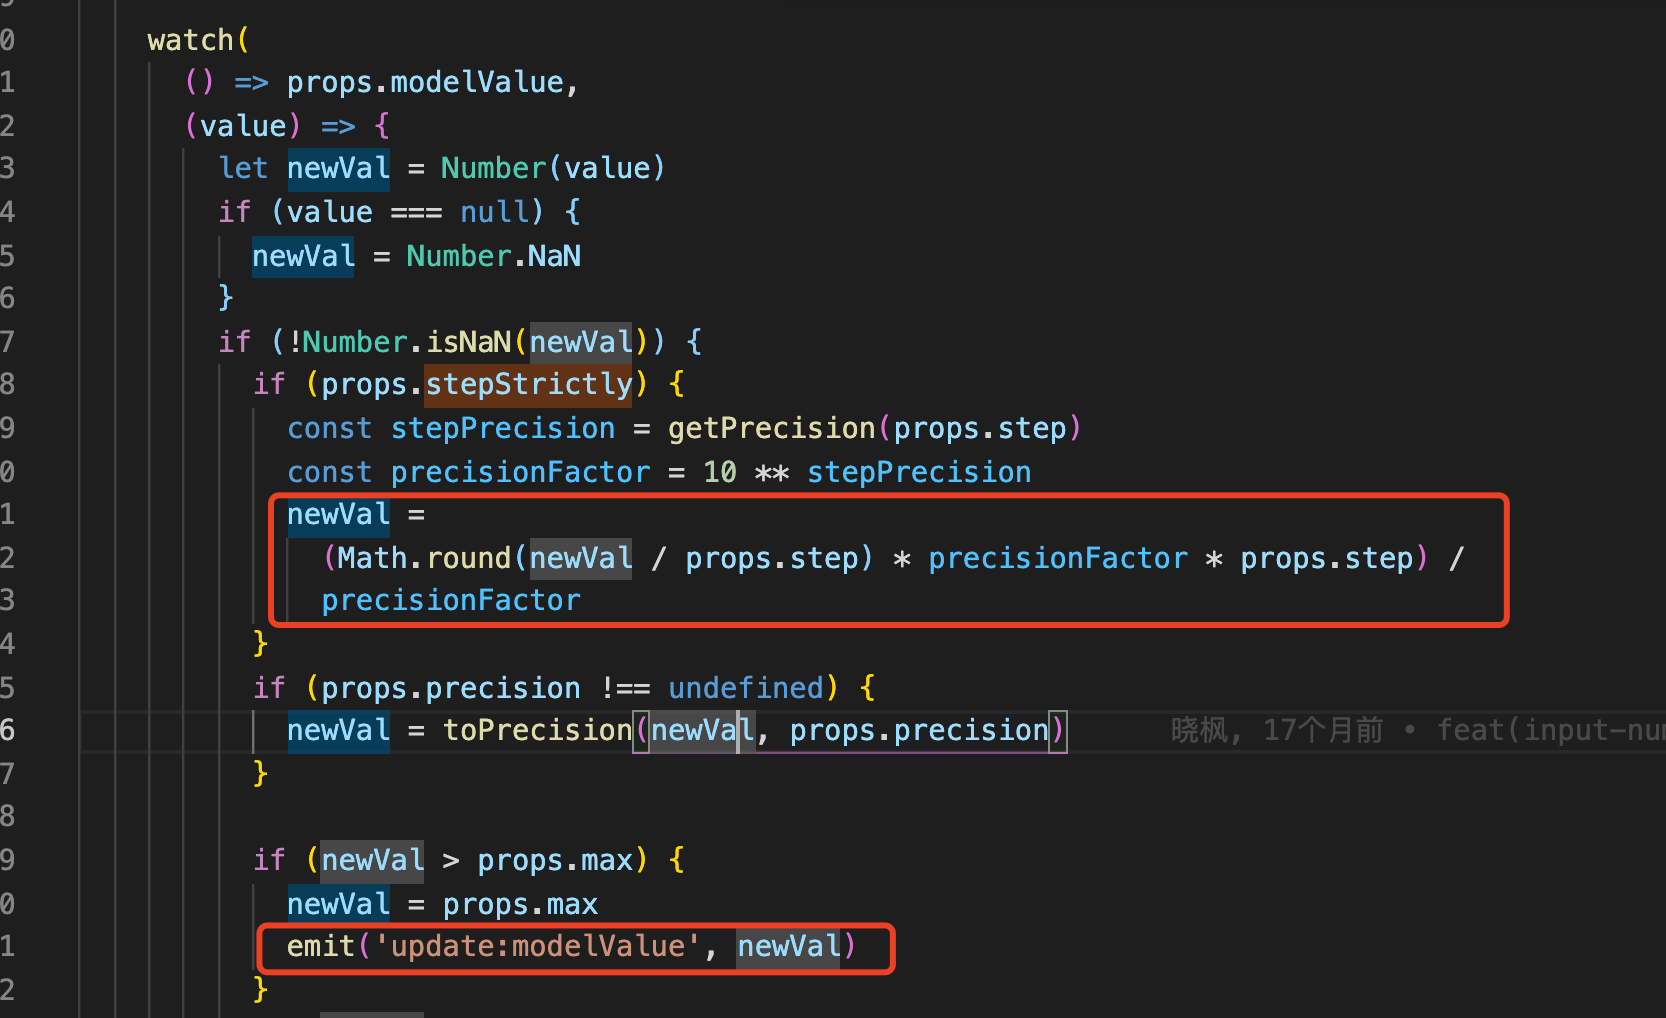
Task: Click 'emit' call on update:modelValue line
Action: (321, 946)
